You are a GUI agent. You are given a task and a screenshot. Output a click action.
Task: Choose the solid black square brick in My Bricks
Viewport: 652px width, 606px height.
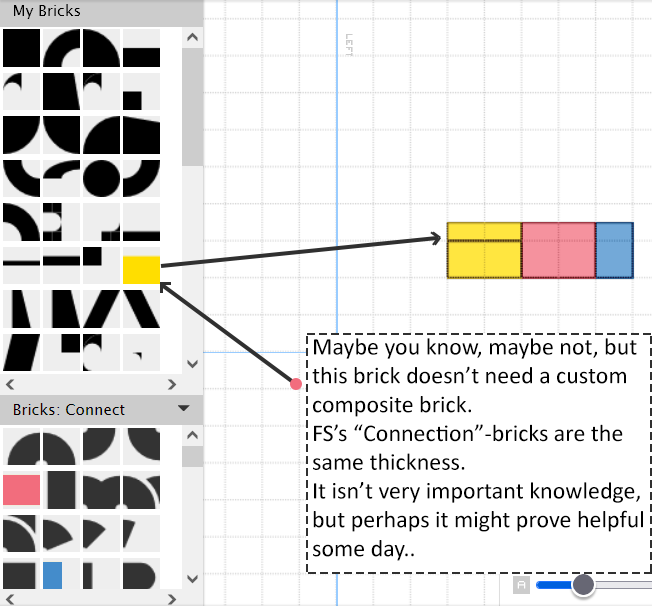point(21,48)
